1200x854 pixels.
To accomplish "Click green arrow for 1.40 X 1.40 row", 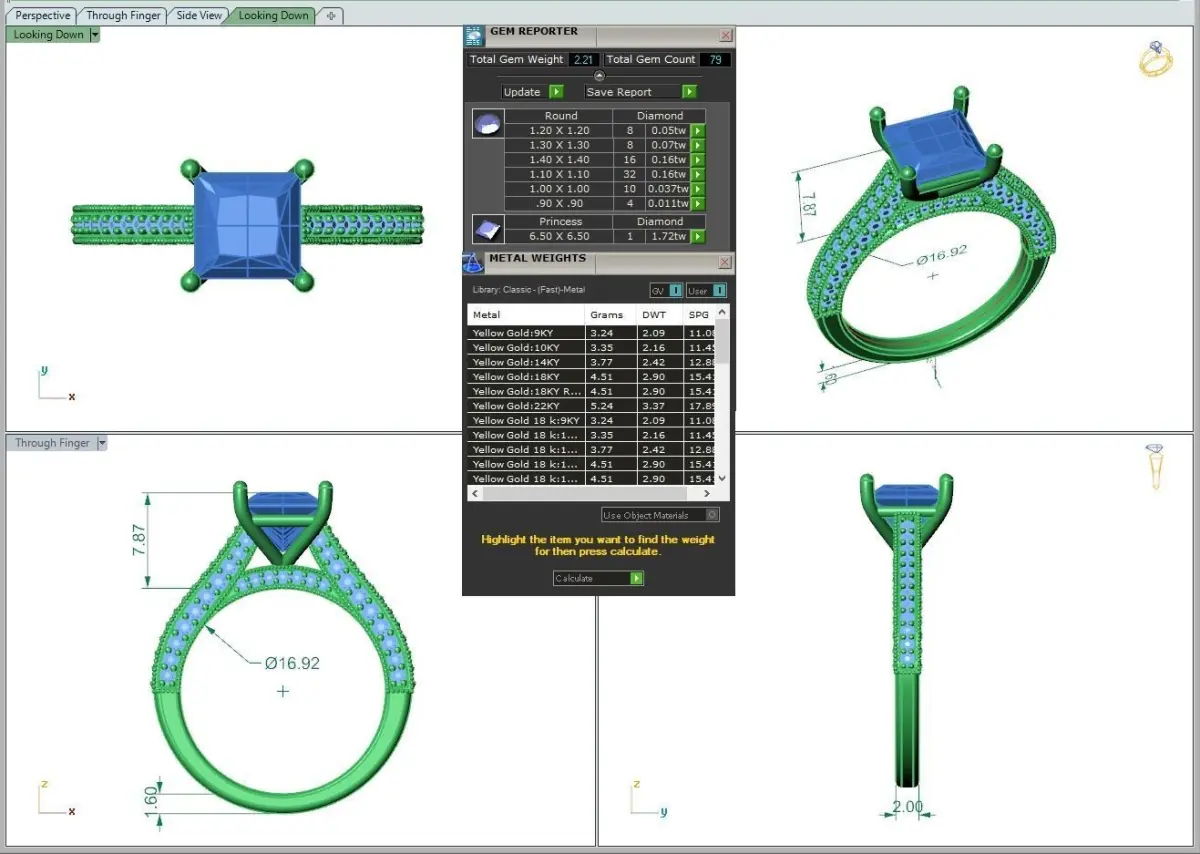I will 698,160.
